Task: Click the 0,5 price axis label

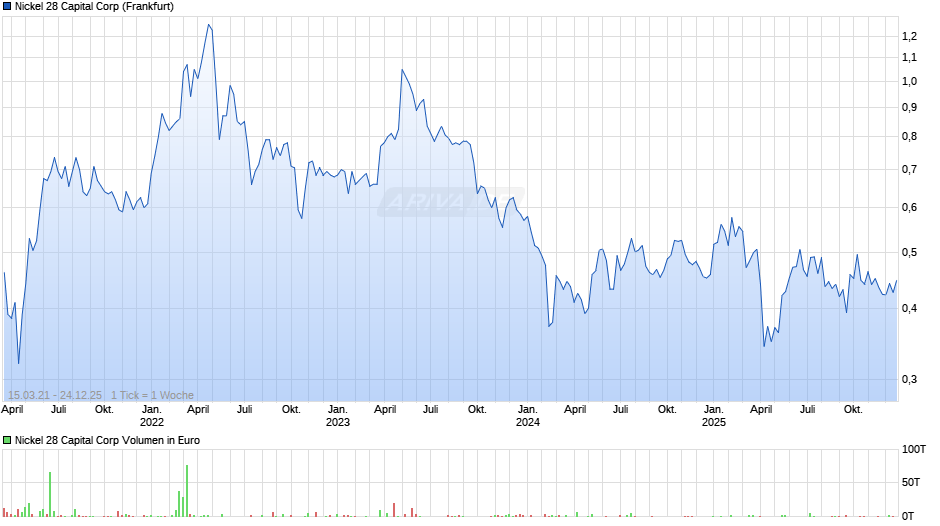Action: (909, 253)
